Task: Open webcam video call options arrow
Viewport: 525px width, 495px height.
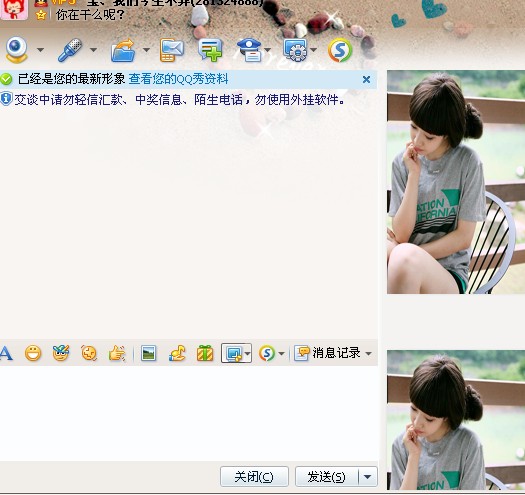Action: tap(40, 50)
